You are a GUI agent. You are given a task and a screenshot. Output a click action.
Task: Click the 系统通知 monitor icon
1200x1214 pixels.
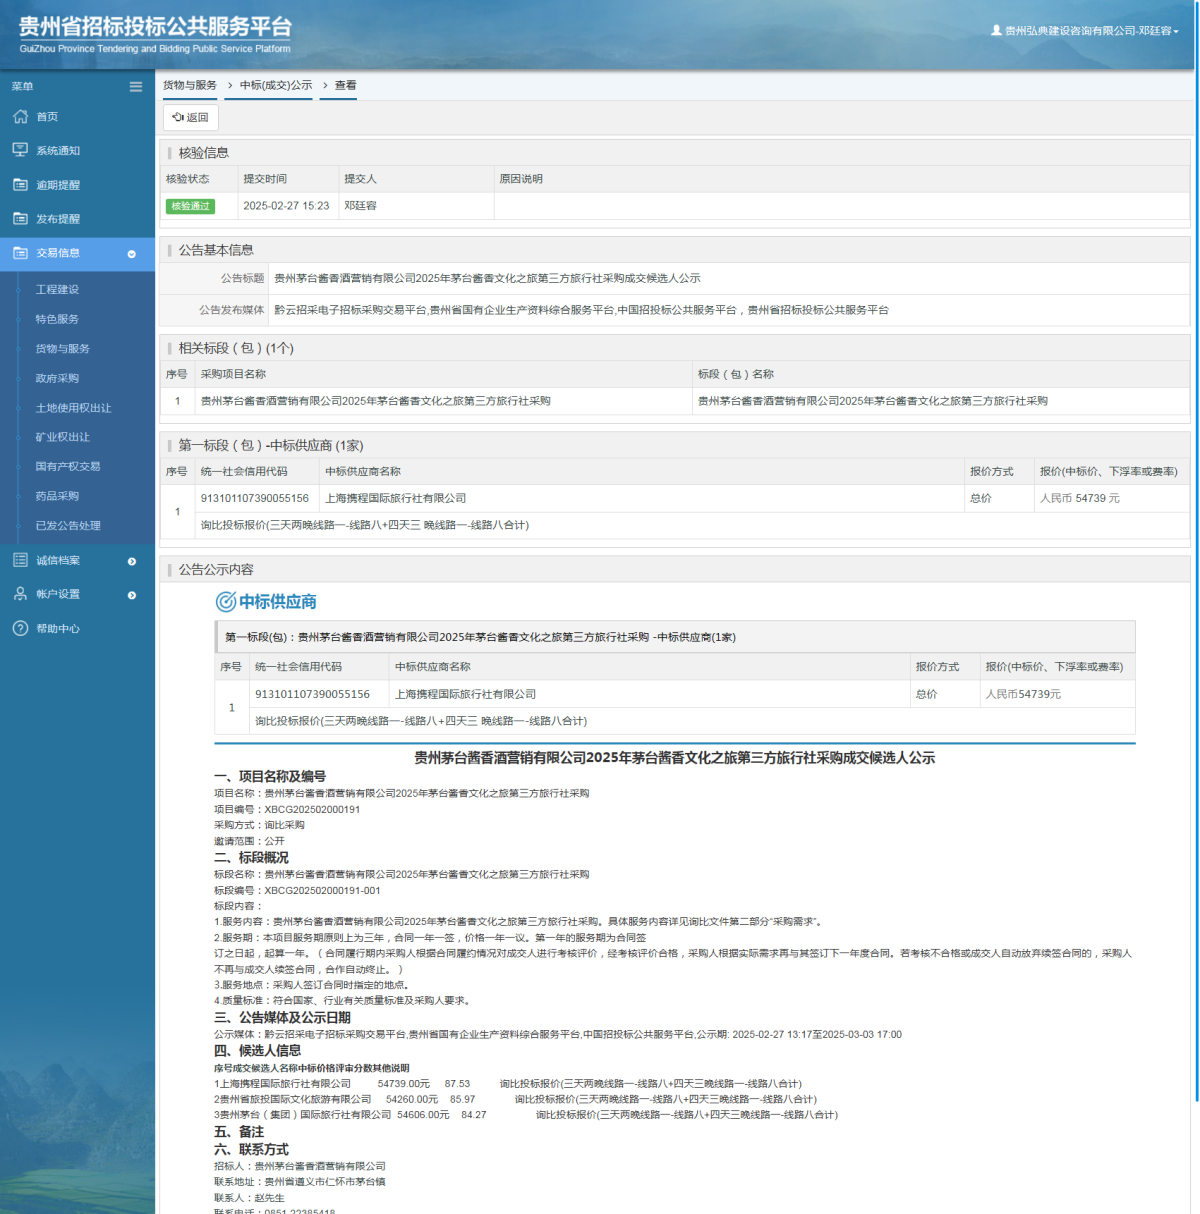click(20, 150)
